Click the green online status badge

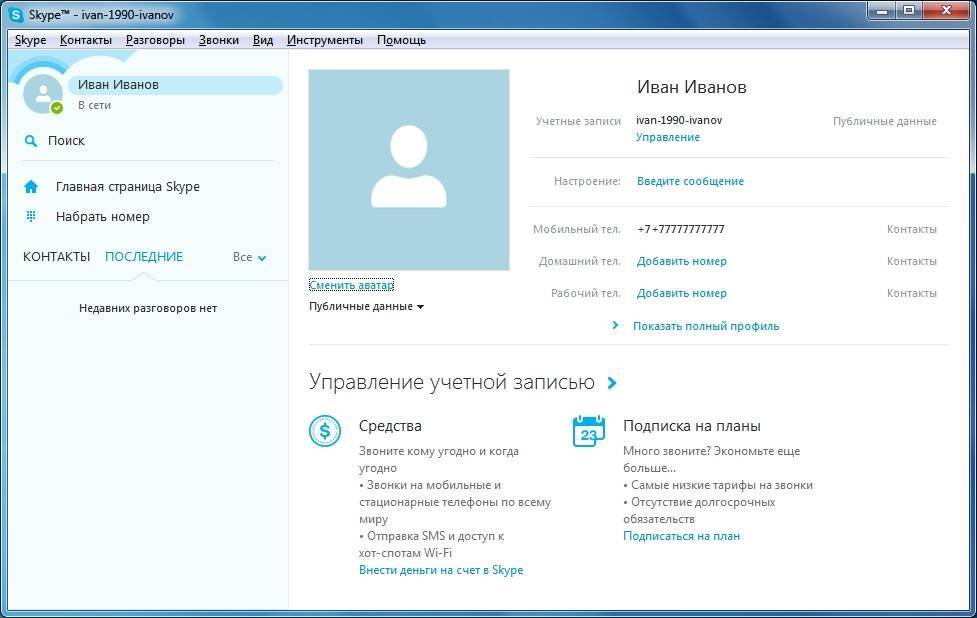57,108
